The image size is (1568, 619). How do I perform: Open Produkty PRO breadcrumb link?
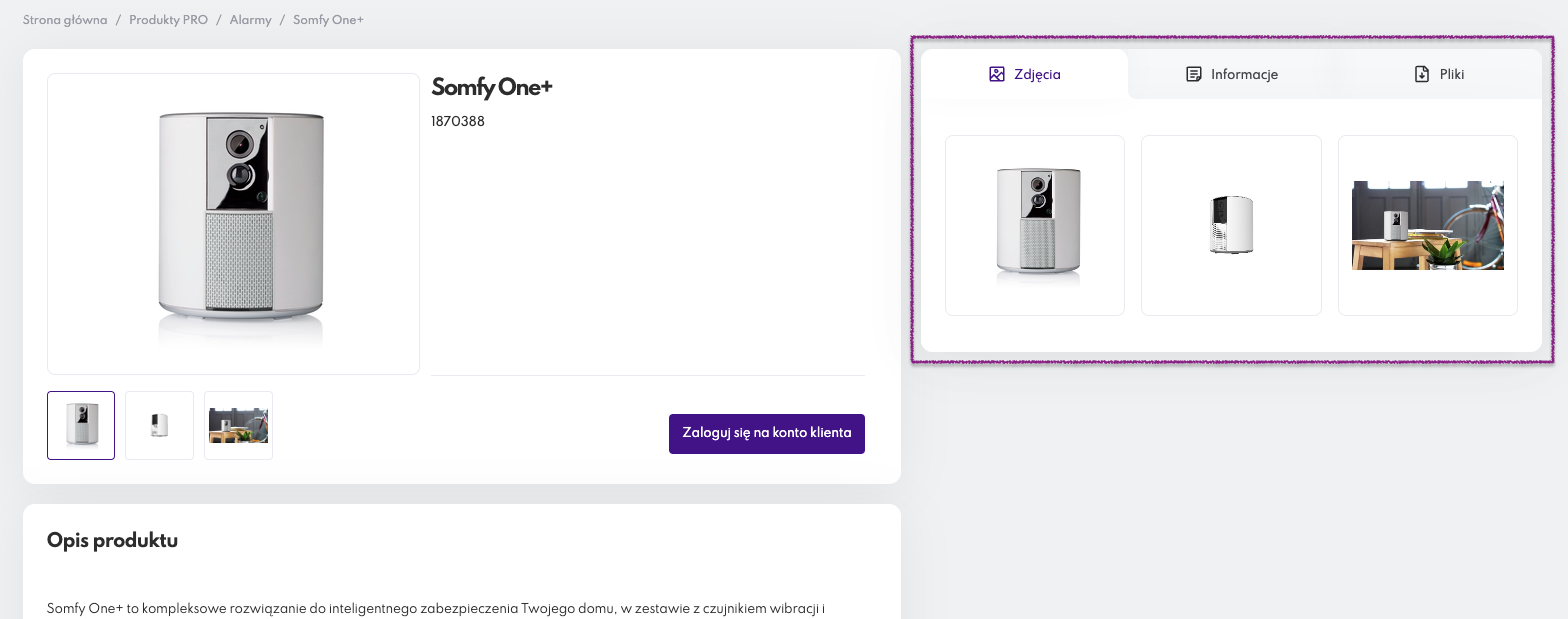point(168,20)
